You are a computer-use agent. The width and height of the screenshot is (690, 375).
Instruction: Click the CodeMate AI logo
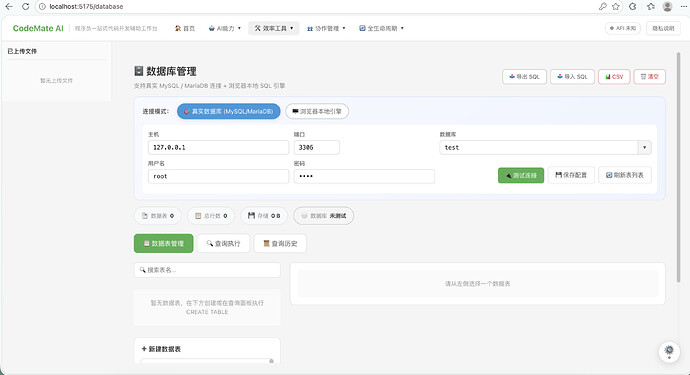click(x=38, y=28)
